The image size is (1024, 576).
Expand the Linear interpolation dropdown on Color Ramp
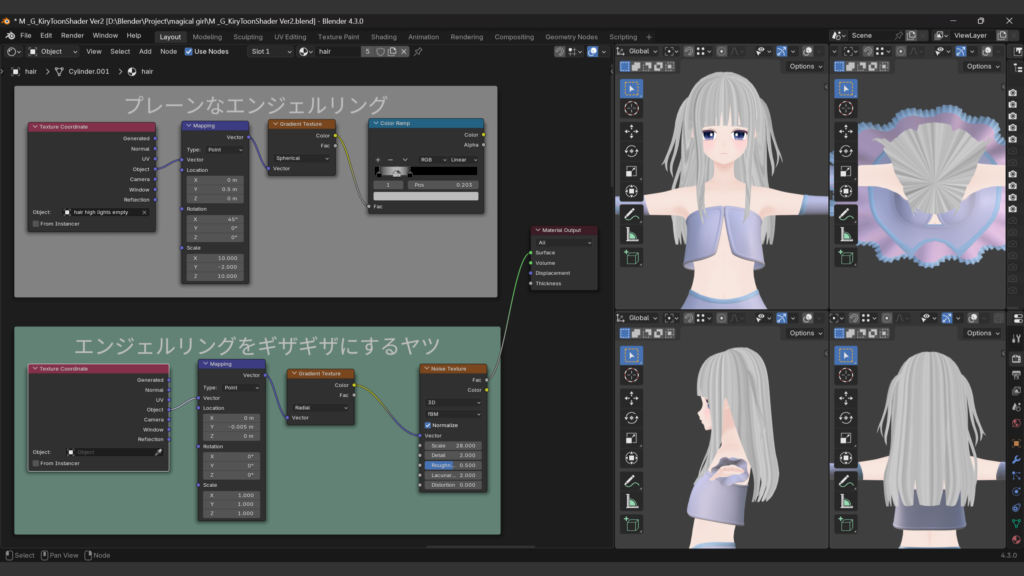click(463, 159)
